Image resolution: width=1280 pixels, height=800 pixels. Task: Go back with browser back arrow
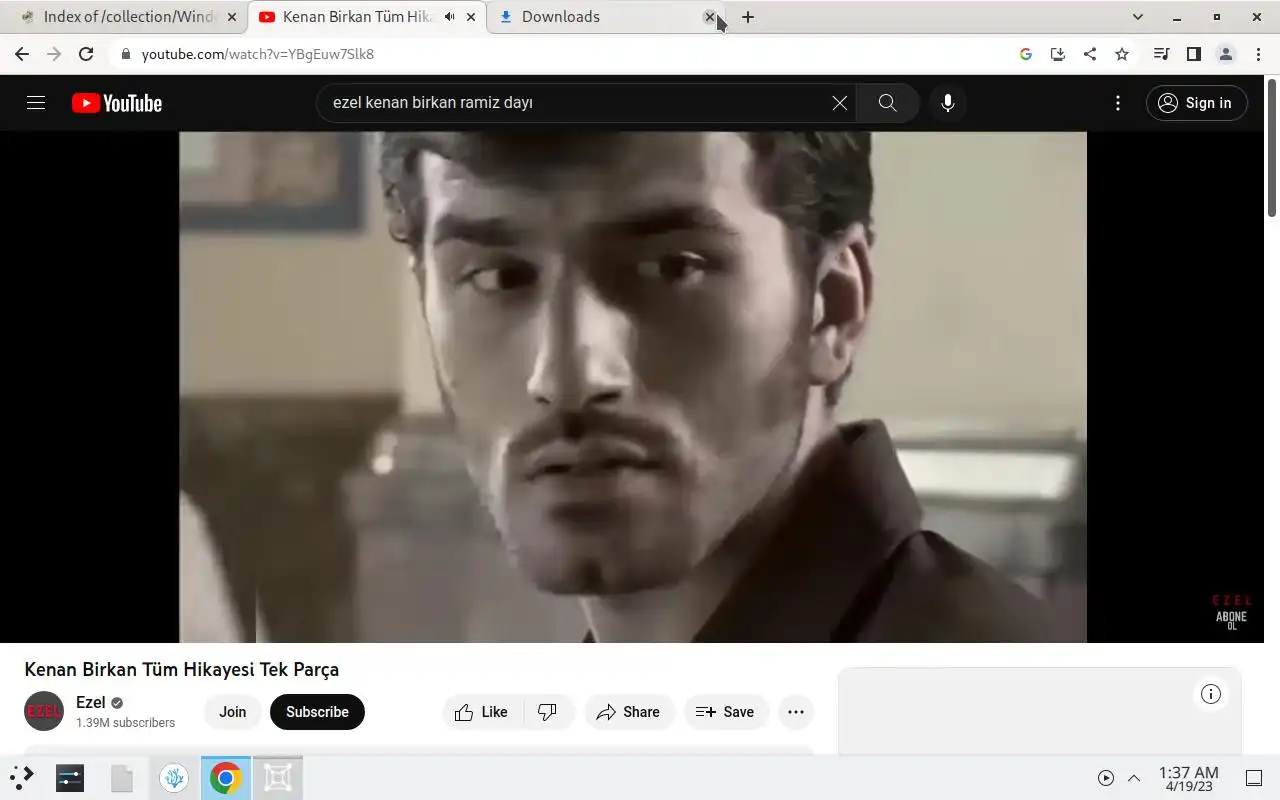[22, 54]
